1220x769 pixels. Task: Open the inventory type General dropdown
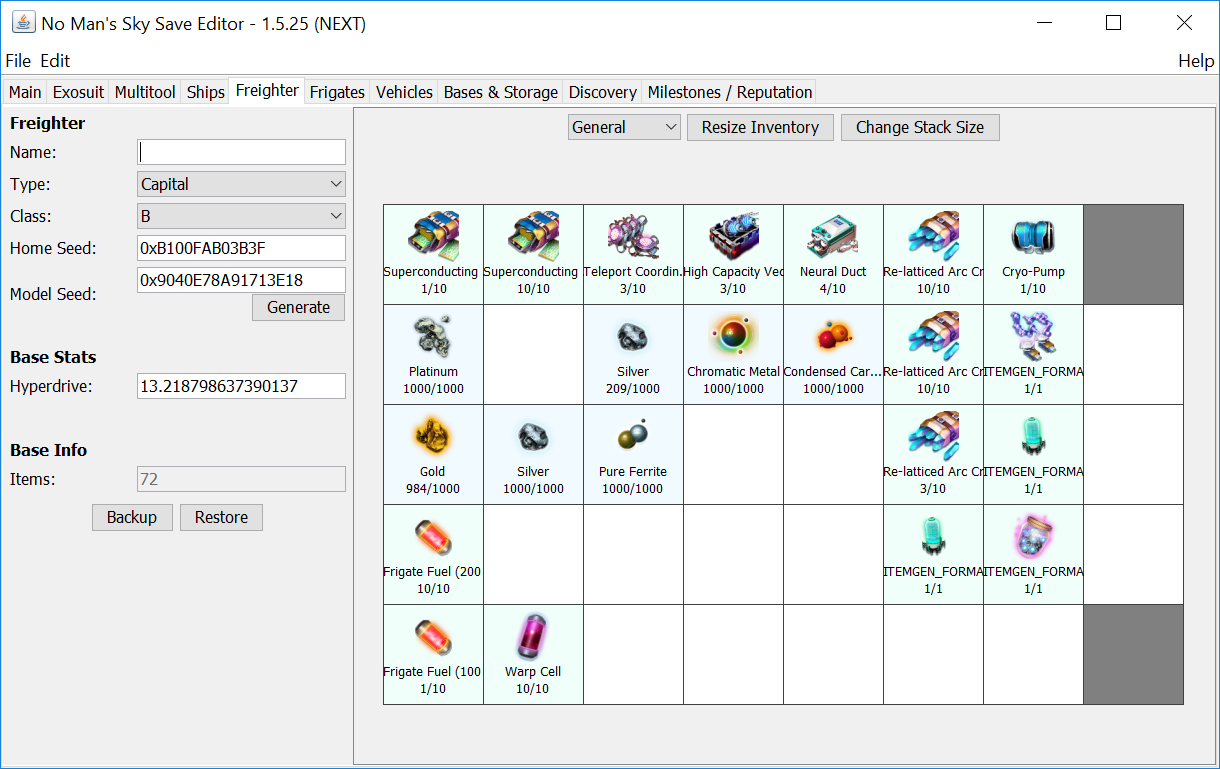point(624,127)
